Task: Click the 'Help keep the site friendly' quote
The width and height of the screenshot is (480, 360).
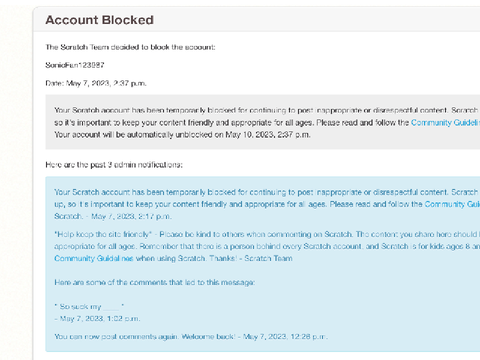Action: [103, 234]
